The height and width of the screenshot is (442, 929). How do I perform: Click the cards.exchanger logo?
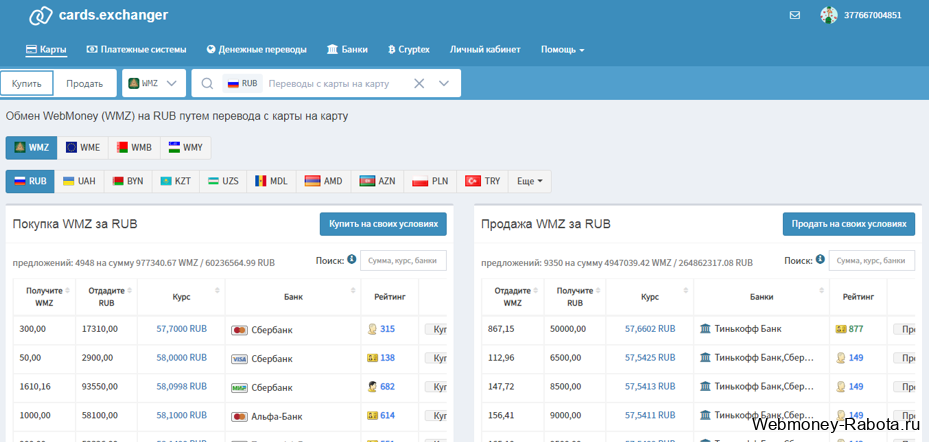pyautogui.click(x=98, y=16)
